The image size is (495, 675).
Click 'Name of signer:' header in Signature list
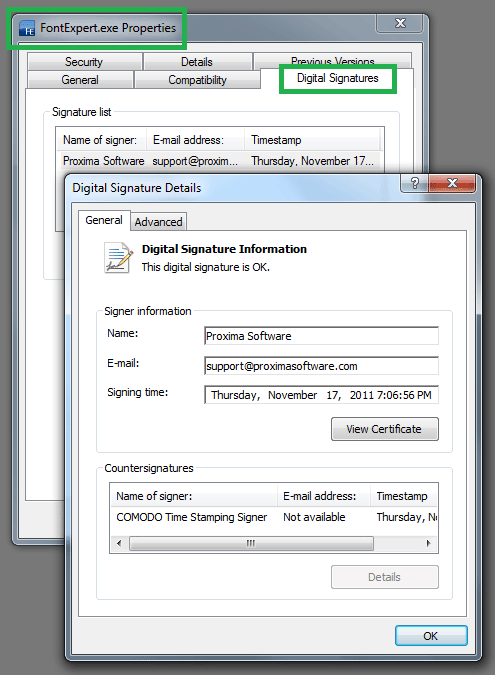tap(102, 140)
